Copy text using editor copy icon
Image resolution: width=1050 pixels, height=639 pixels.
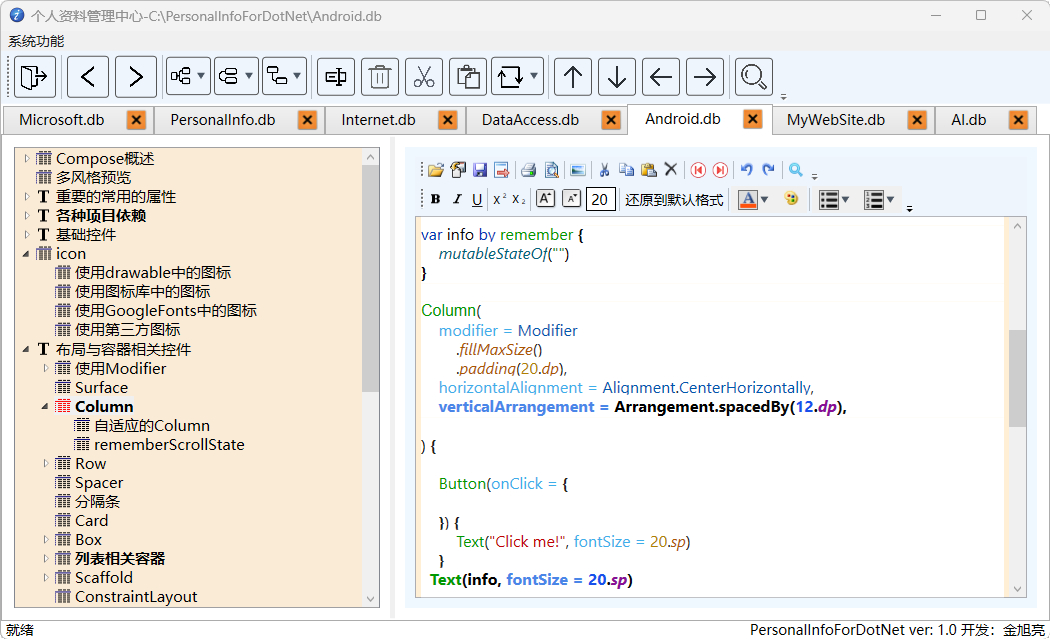[626, 170]
